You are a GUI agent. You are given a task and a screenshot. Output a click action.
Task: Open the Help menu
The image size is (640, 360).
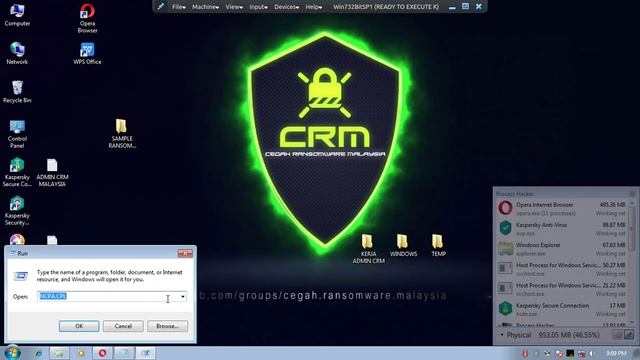(313, 7)
